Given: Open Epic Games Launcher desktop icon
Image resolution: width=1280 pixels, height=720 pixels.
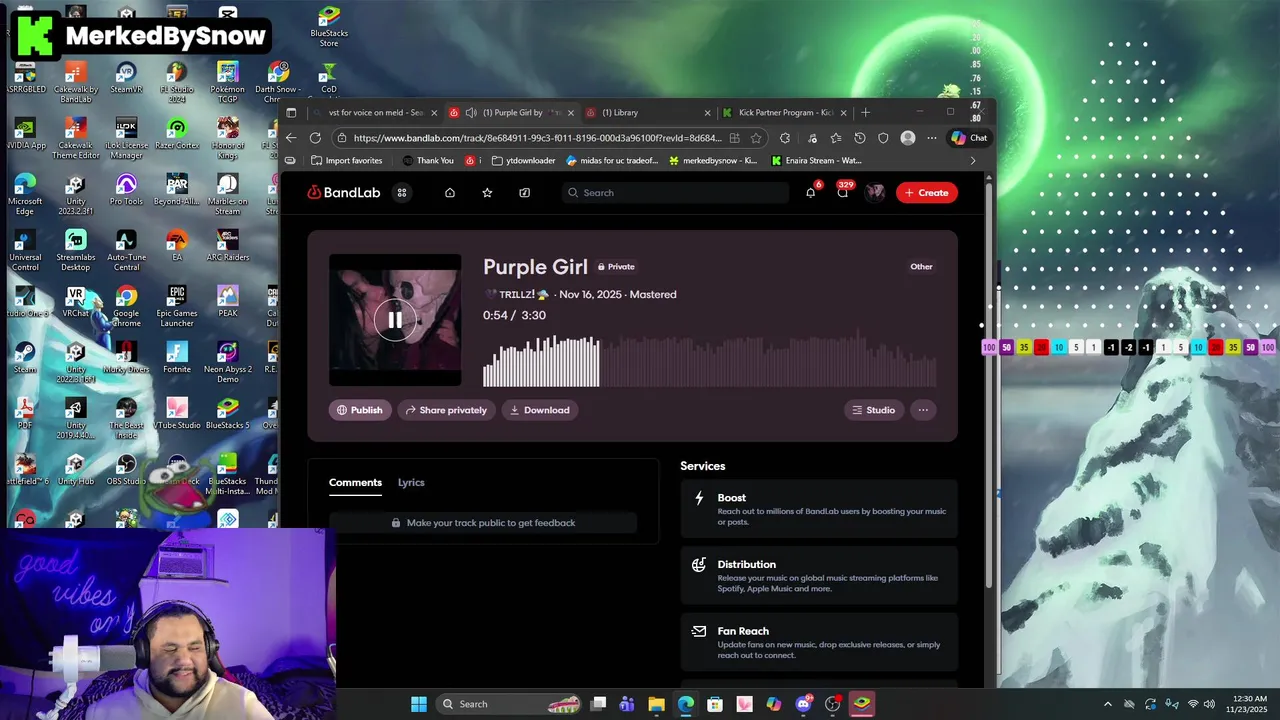Looking at the screenshot, I should click(177, 307).
